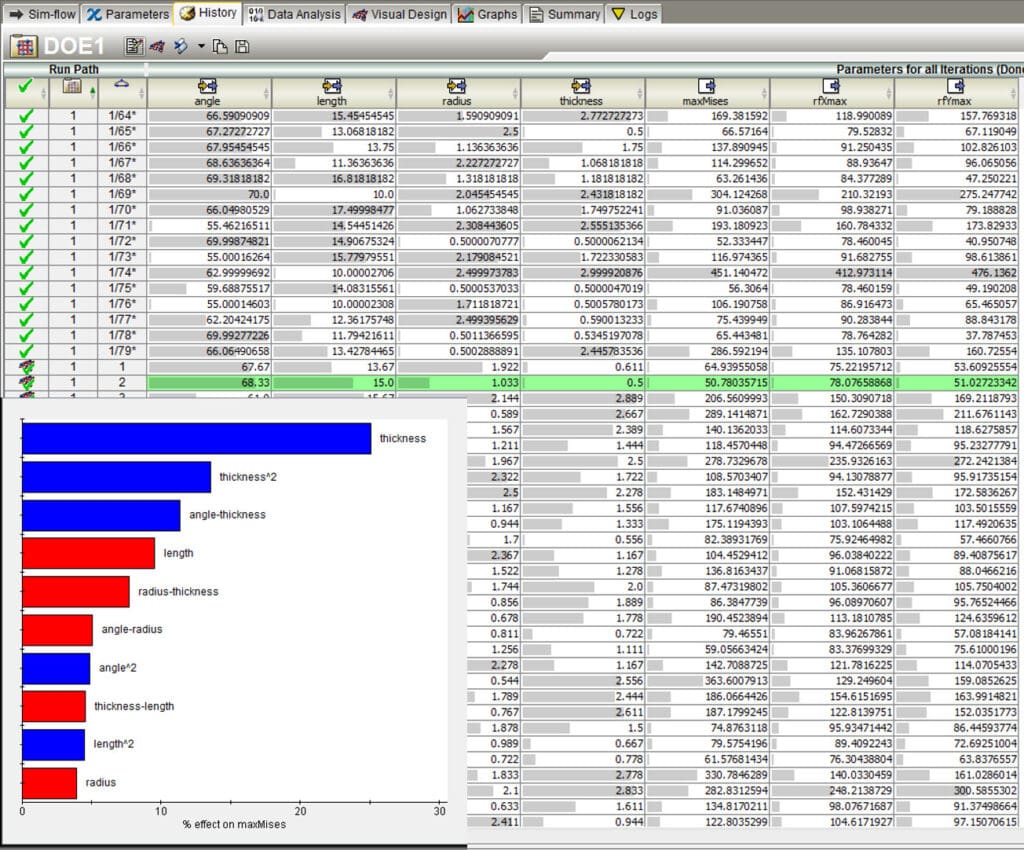Select length cell 16.81818182
This screenshot has width=1024, height=850.
click(334, 178)
